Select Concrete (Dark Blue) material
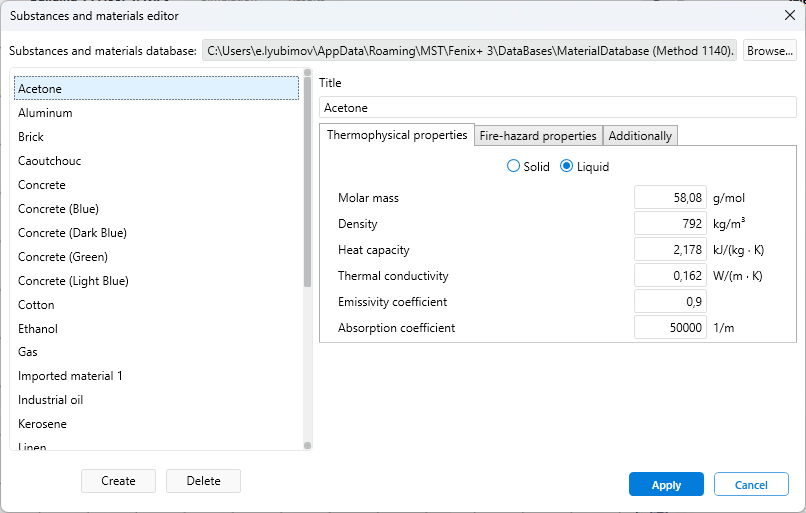 click(156, 233)
